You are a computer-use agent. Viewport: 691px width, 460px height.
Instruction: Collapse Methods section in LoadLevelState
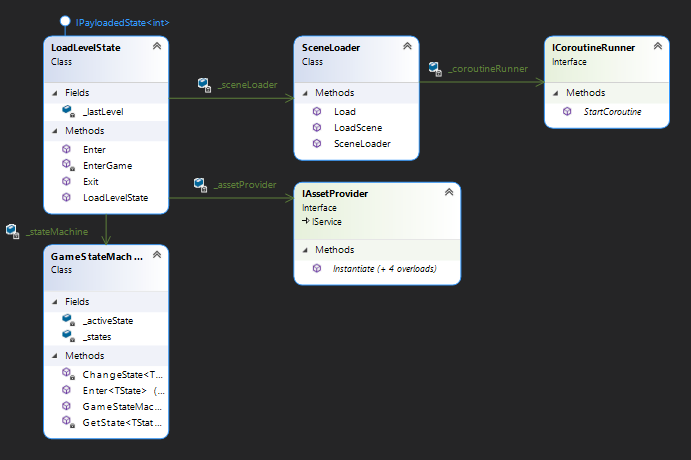click(55, 131)
